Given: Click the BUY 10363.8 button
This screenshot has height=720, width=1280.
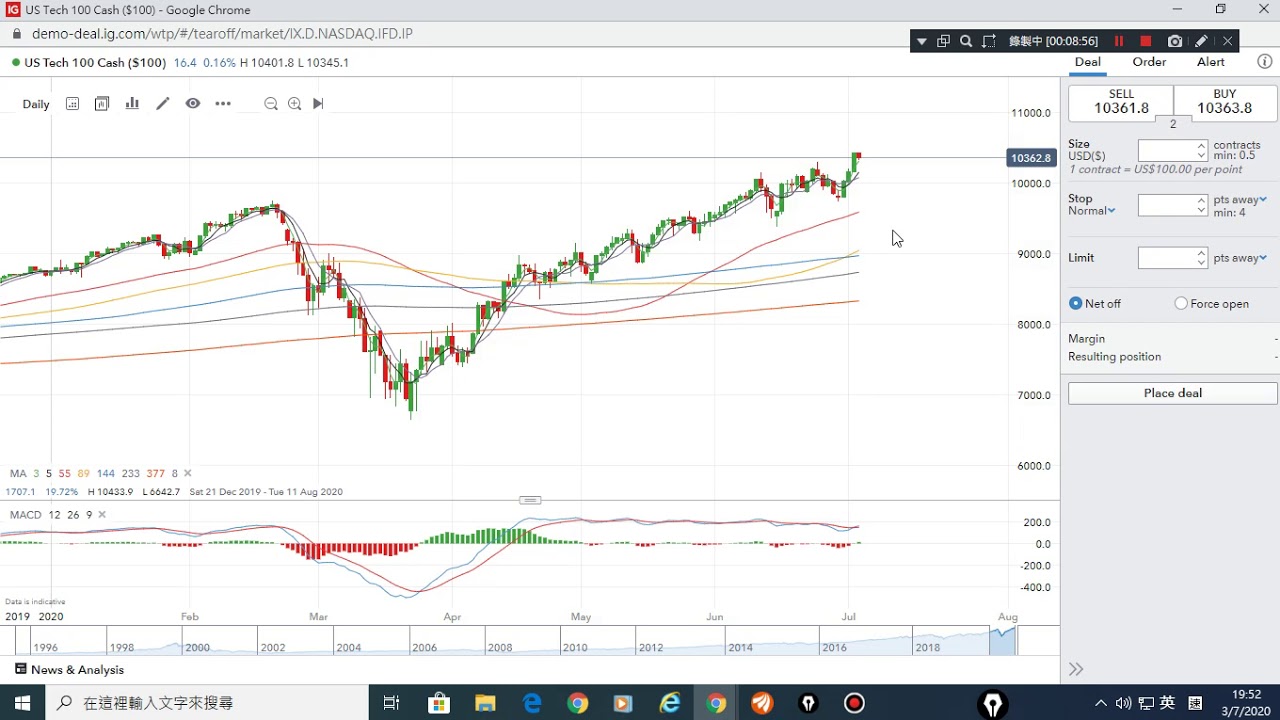Looking at the screenshot, I should pos(1225,102).
